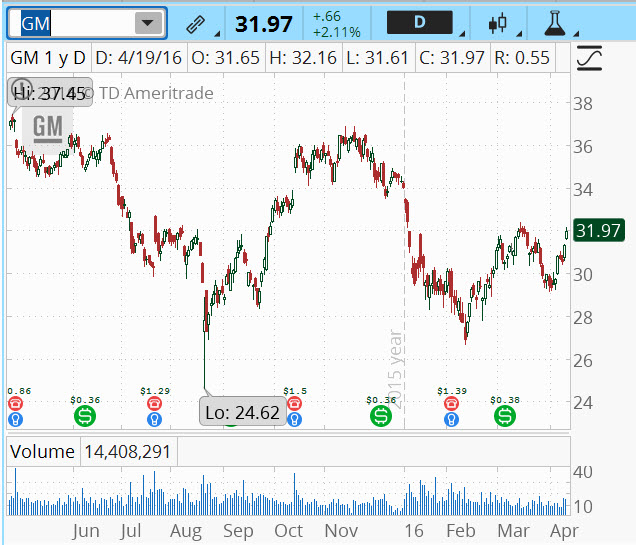Click the red phone earnings icon labeled $1.39
This screenshot has width=636, height=545.
pos(451,403)
